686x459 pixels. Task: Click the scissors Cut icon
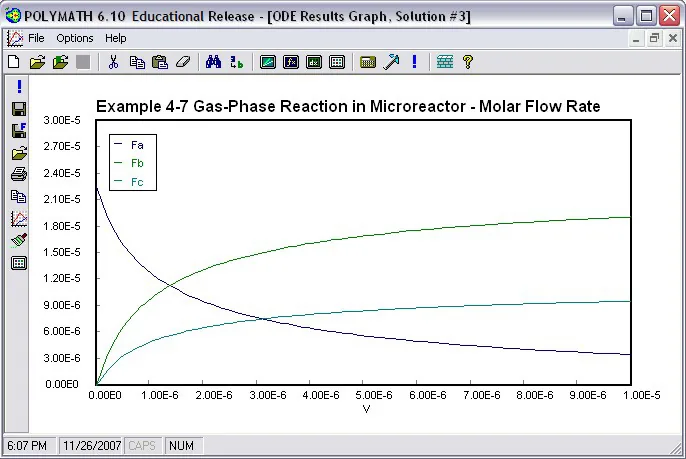[113, 62]
